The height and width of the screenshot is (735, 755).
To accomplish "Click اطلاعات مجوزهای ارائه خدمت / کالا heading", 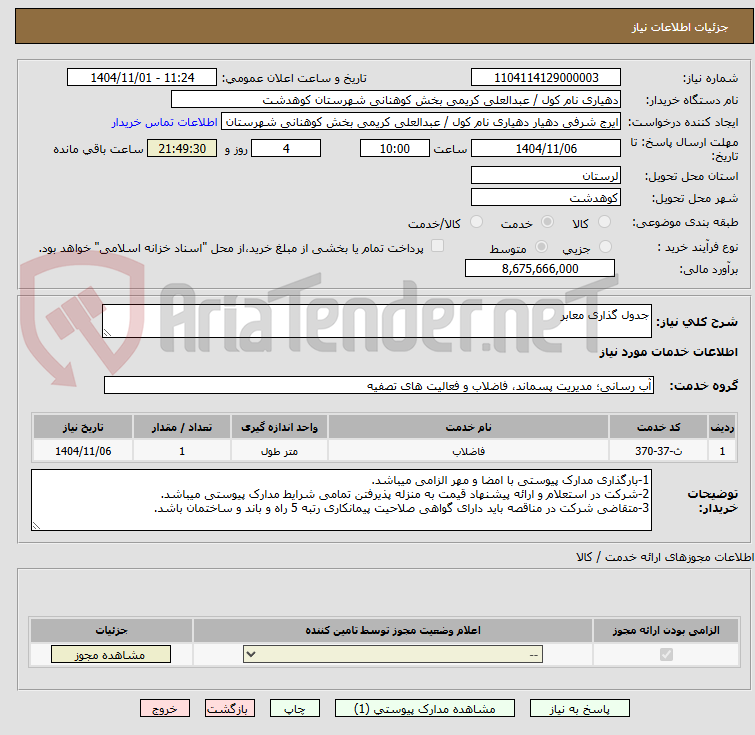I will coord(665,557).
